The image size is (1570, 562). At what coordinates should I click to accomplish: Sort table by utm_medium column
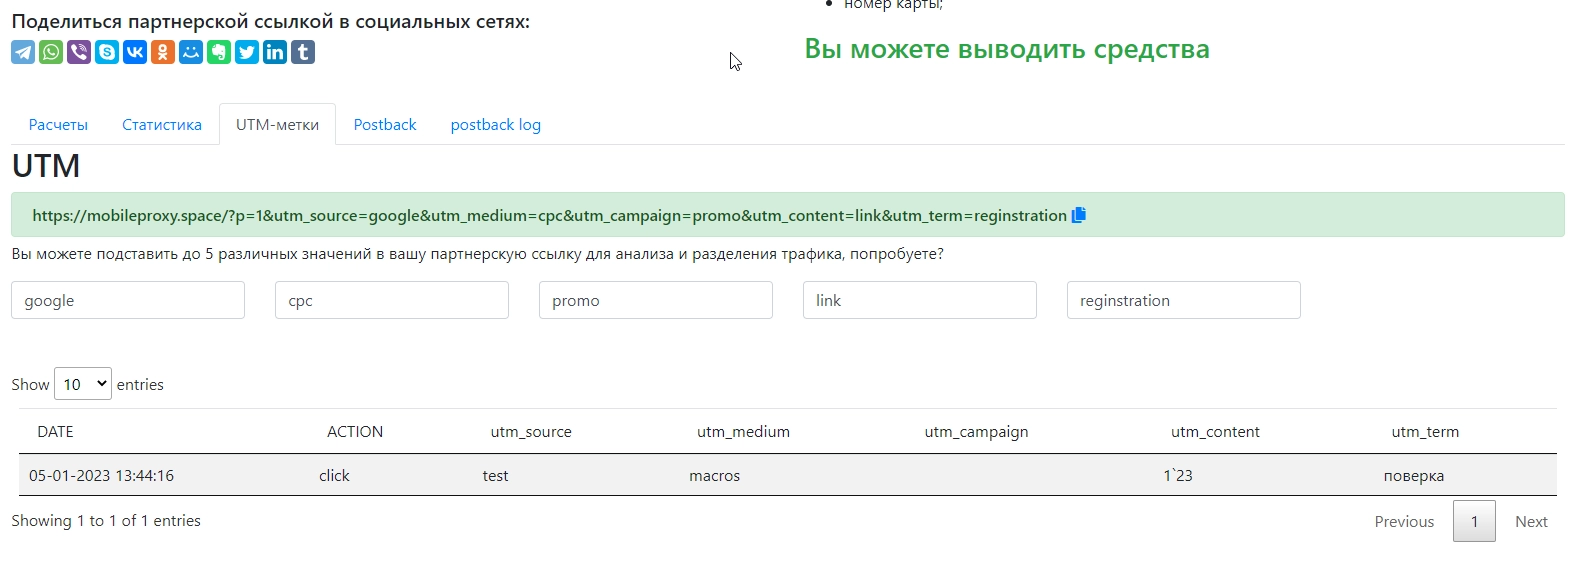[743, 432]
